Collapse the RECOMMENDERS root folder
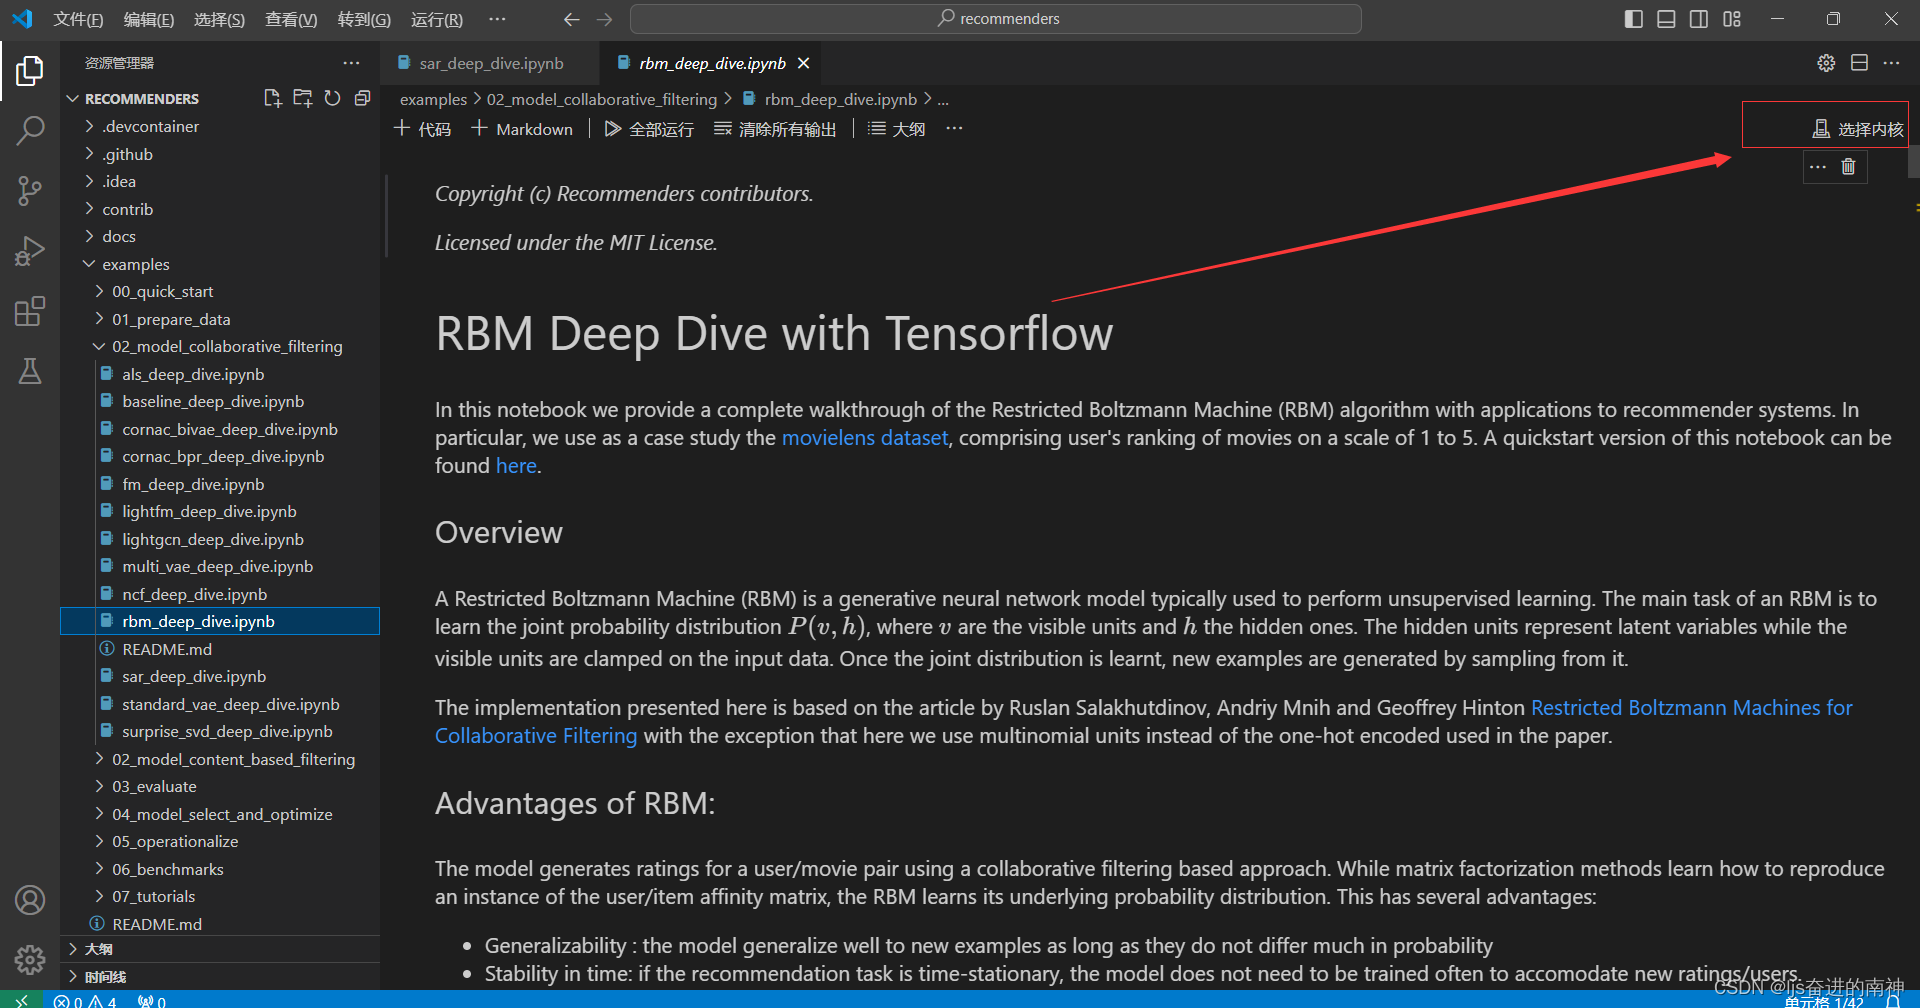 point(142,98)
